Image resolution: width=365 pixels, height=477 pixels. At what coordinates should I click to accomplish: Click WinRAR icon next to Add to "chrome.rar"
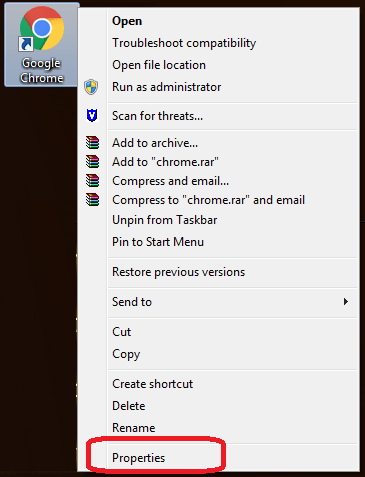(92, 162)
